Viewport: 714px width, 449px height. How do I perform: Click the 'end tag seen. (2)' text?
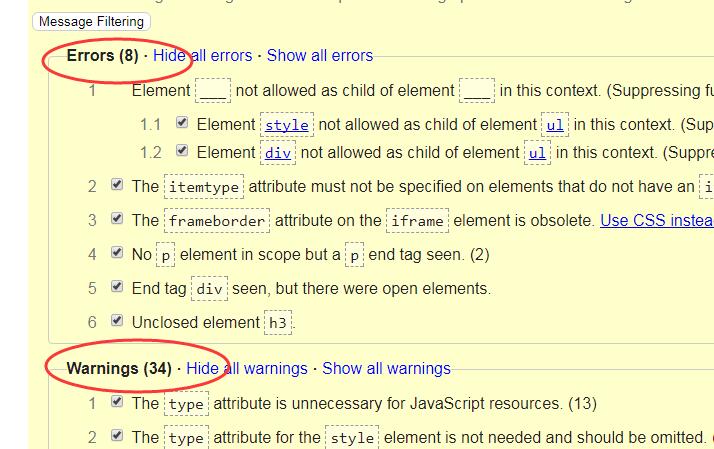(429, 254)
